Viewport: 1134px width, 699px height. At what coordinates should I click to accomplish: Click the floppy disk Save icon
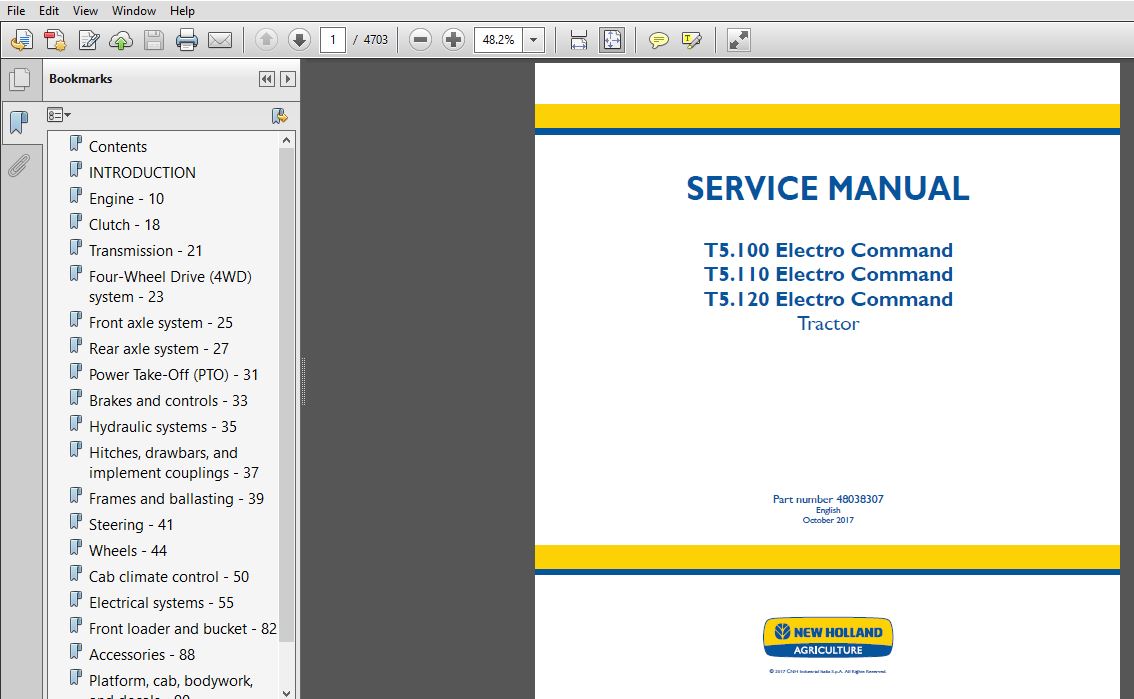click(x=153, y=40)
